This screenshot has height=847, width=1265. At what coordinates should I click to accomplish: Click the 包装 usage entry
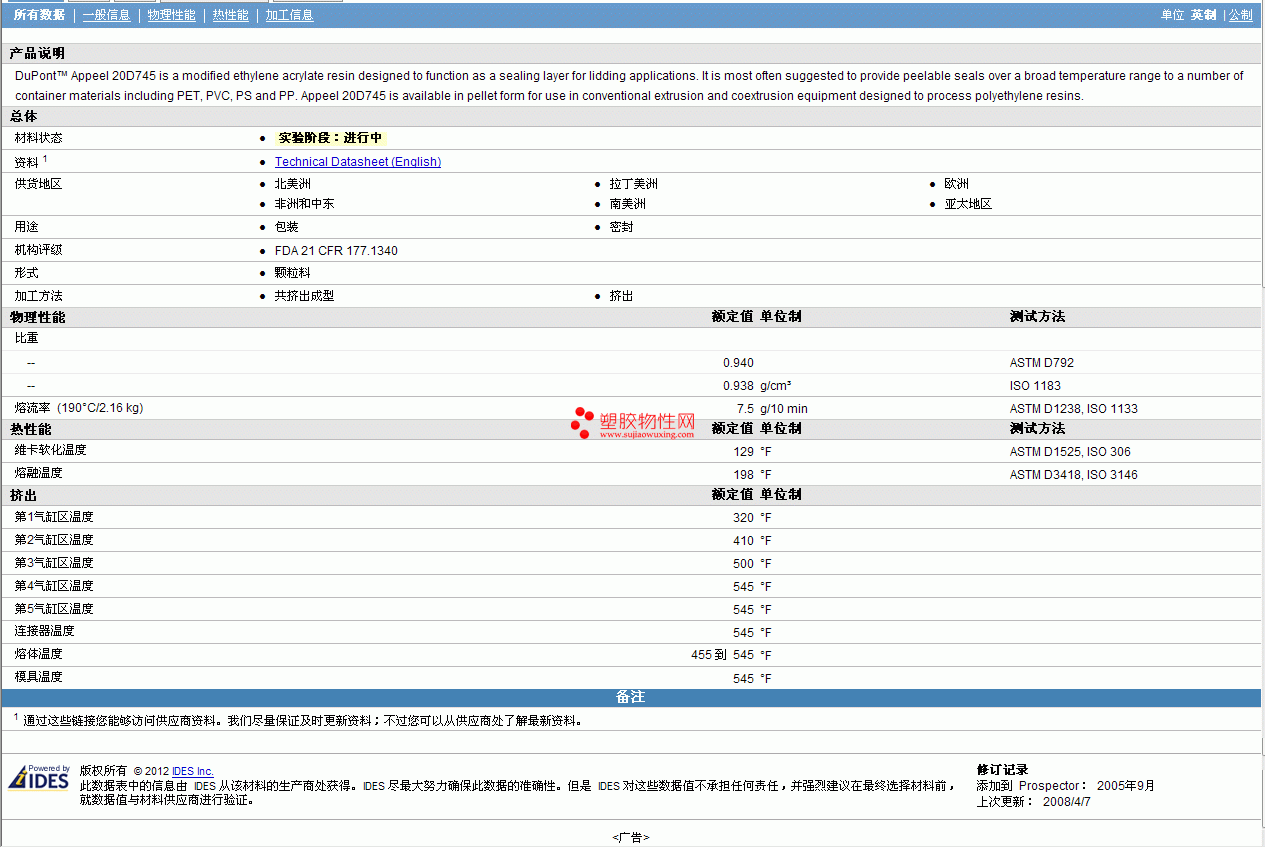click(286, 227)
